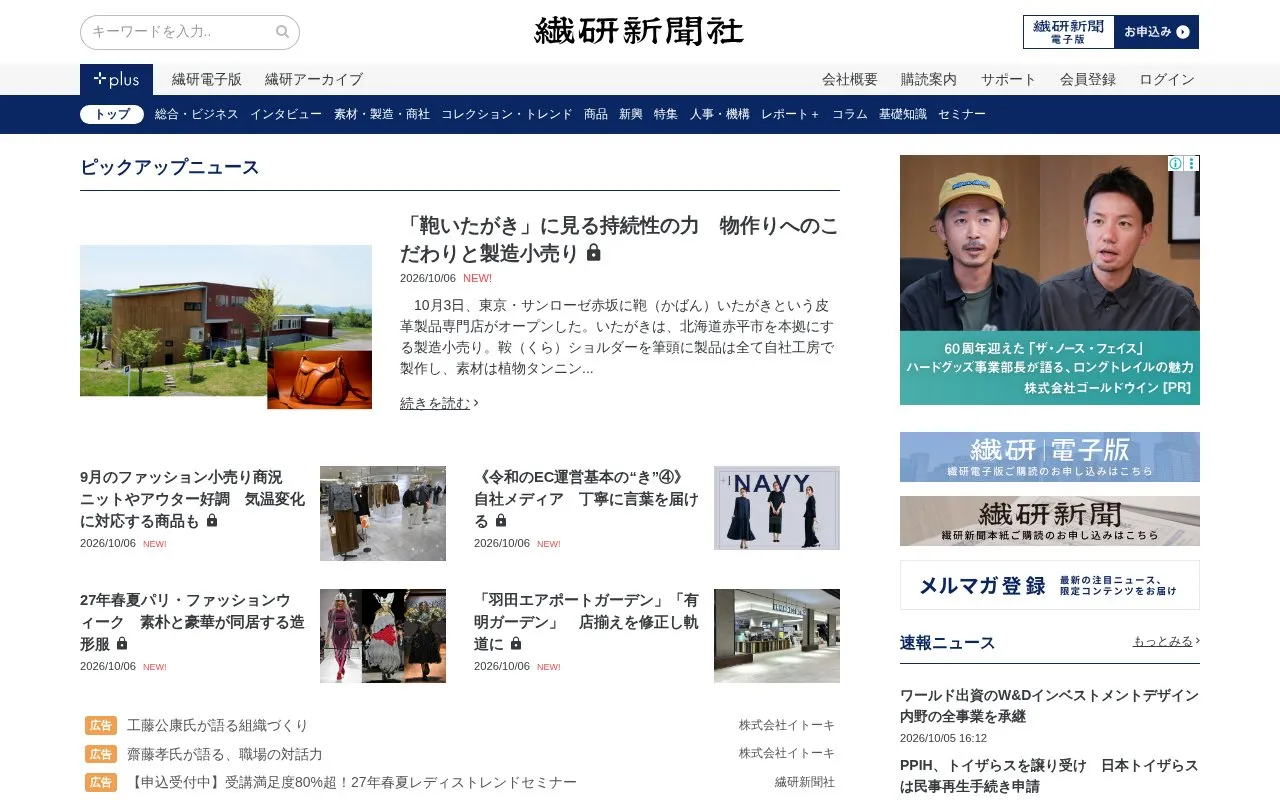Viewport: 1280px width, 800px height.
Task: Click 広告 badge beside 齋藤孝氏 item
Action: click(x=101, y=754)
